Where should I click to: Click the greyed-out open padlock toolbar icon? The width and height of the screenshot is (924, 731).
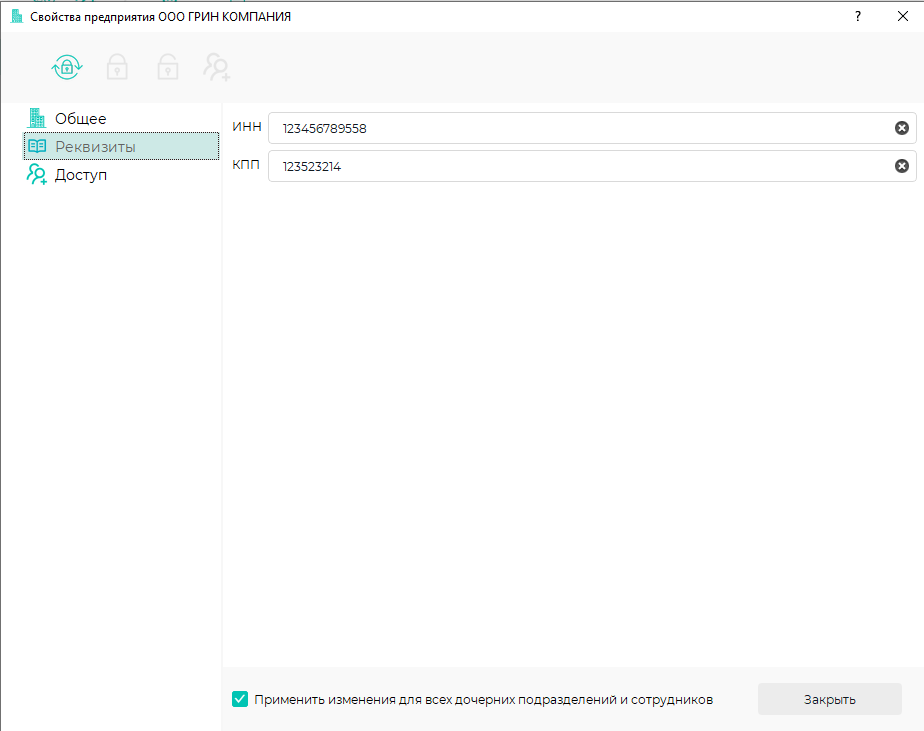[x=167, y=67]
